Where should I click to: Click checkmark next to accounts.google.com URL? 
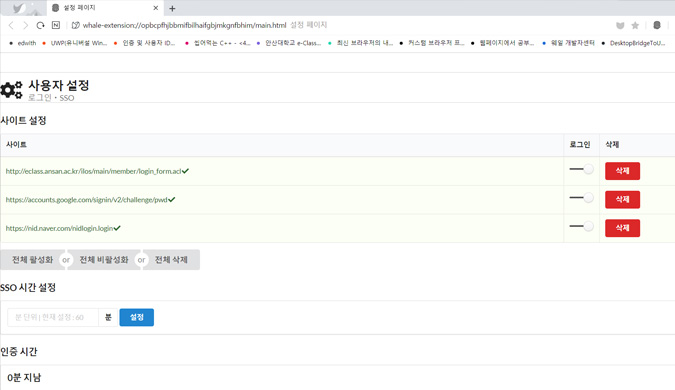tap(172, 199)
